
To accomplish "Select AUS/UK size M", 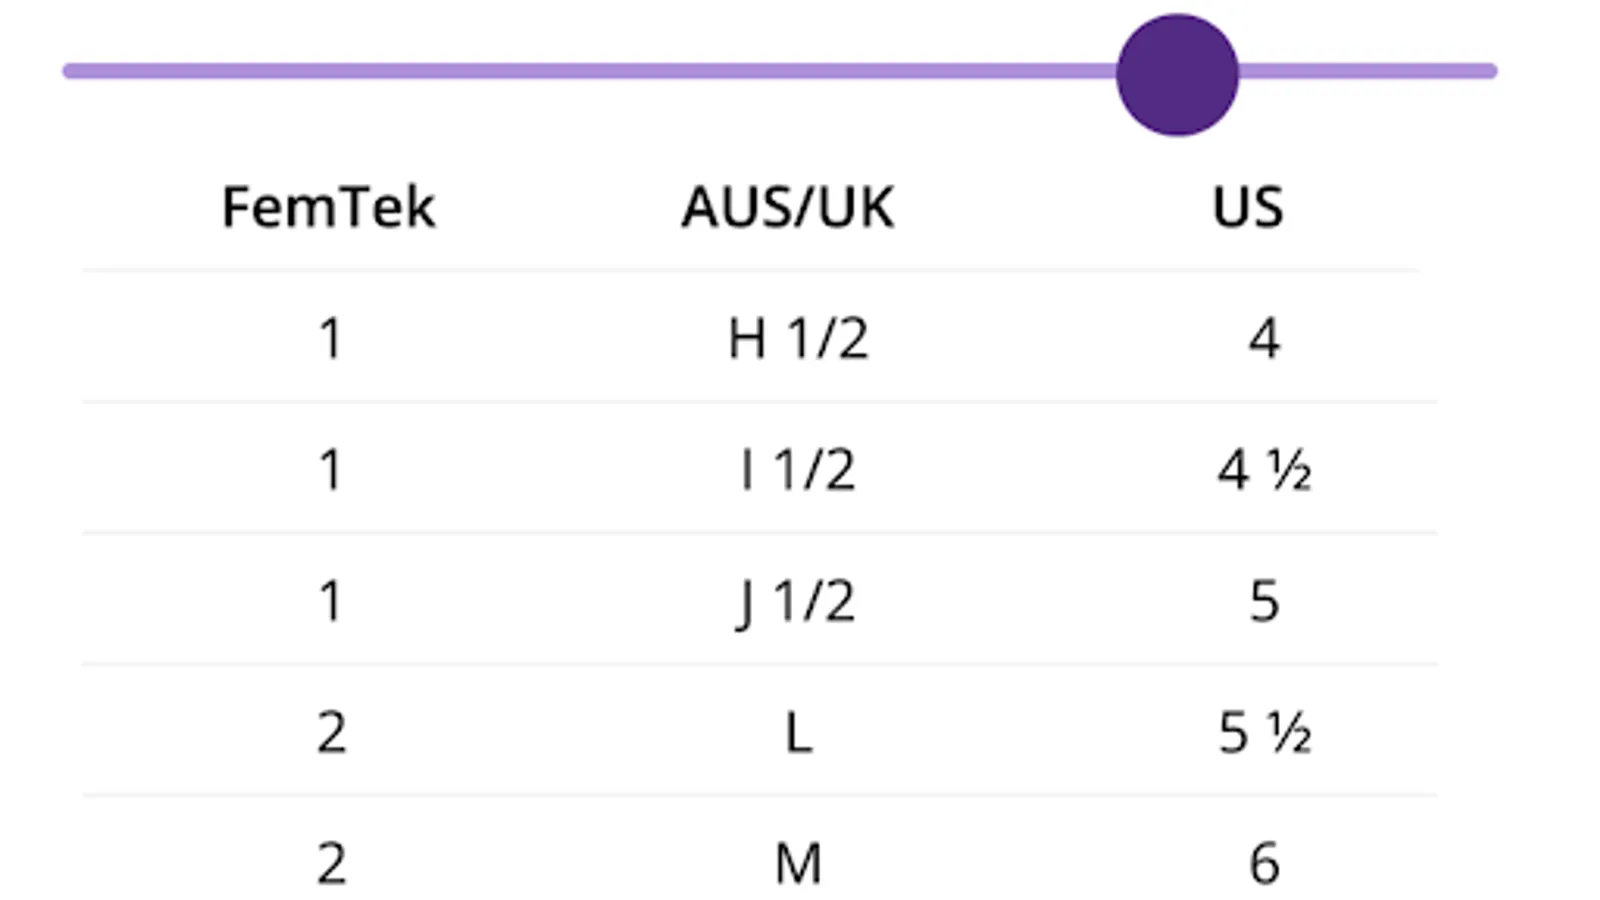I will point(798,863).
